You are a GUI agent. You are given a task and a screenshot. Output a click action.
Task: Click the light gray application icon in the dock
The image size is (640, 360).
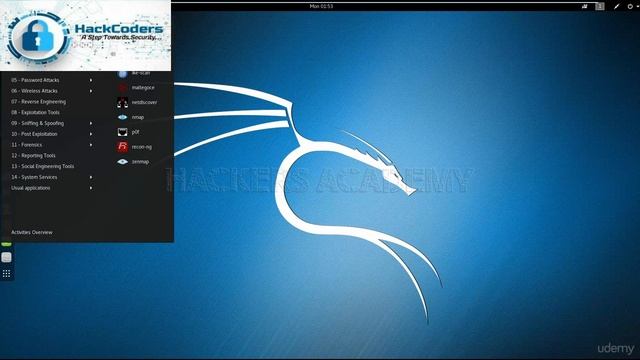coord(7,257)
